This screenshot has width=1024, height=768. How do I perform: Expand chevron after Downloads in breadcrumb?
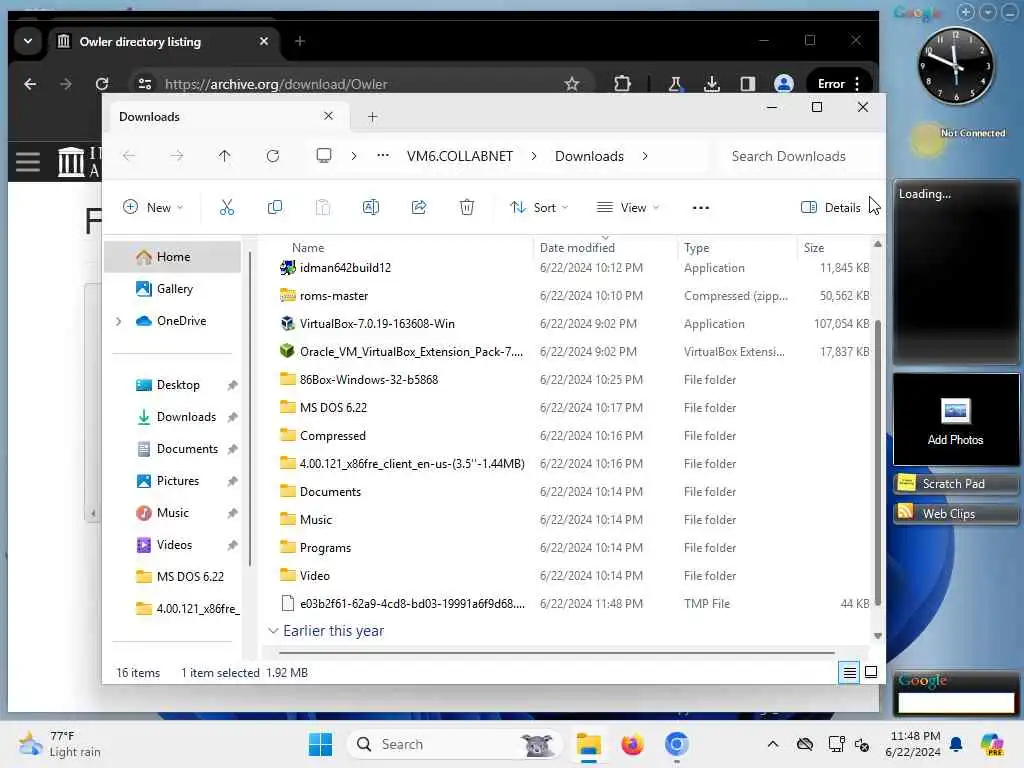(645, 156)
